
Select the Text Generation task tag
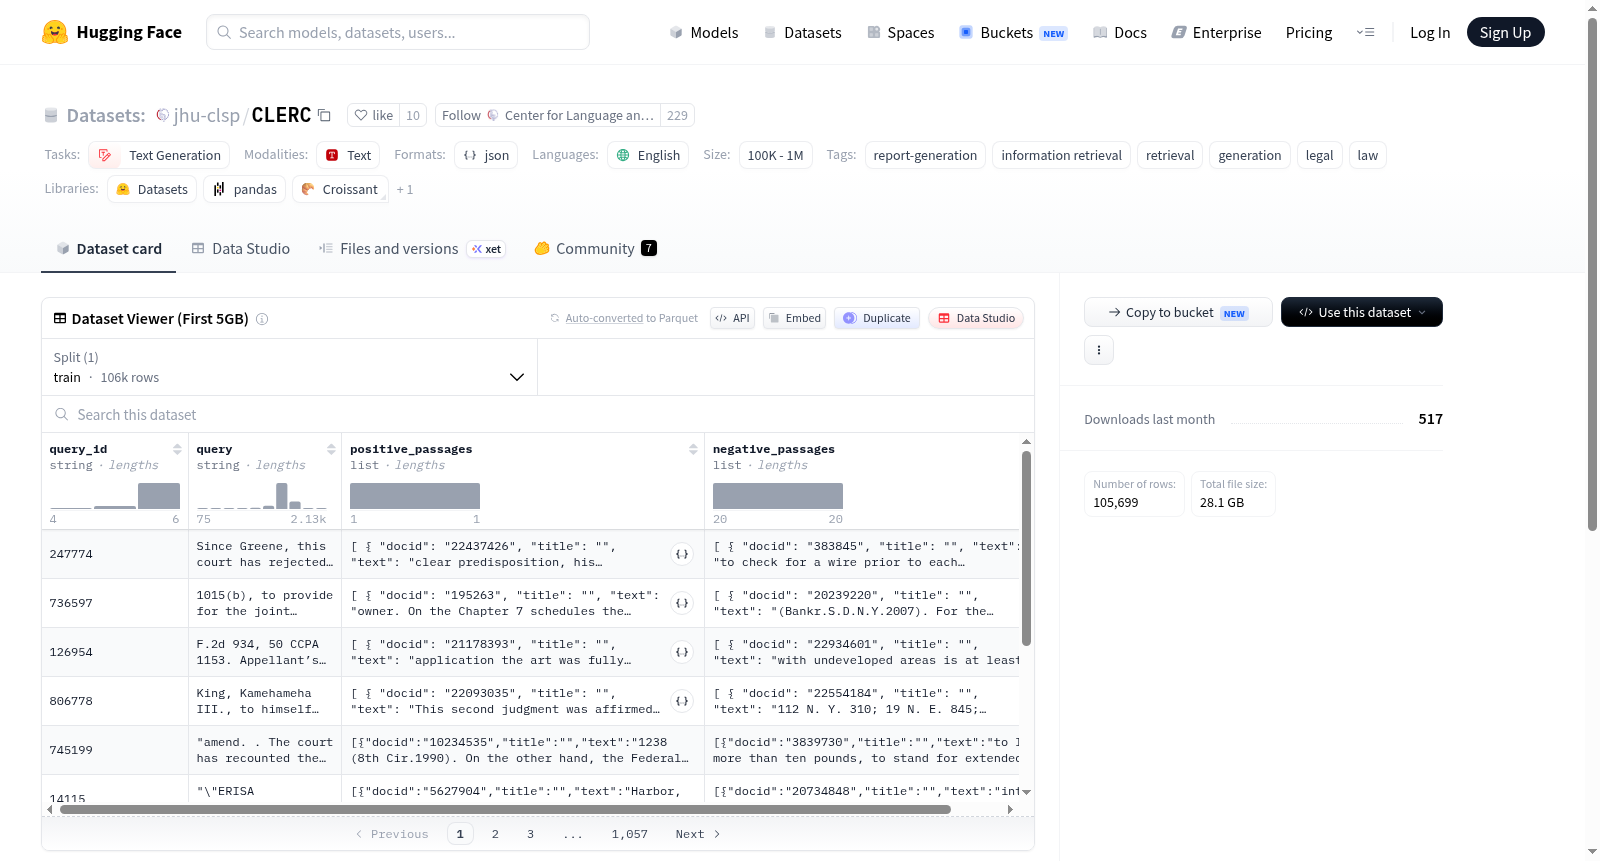(x=159, y=155)
